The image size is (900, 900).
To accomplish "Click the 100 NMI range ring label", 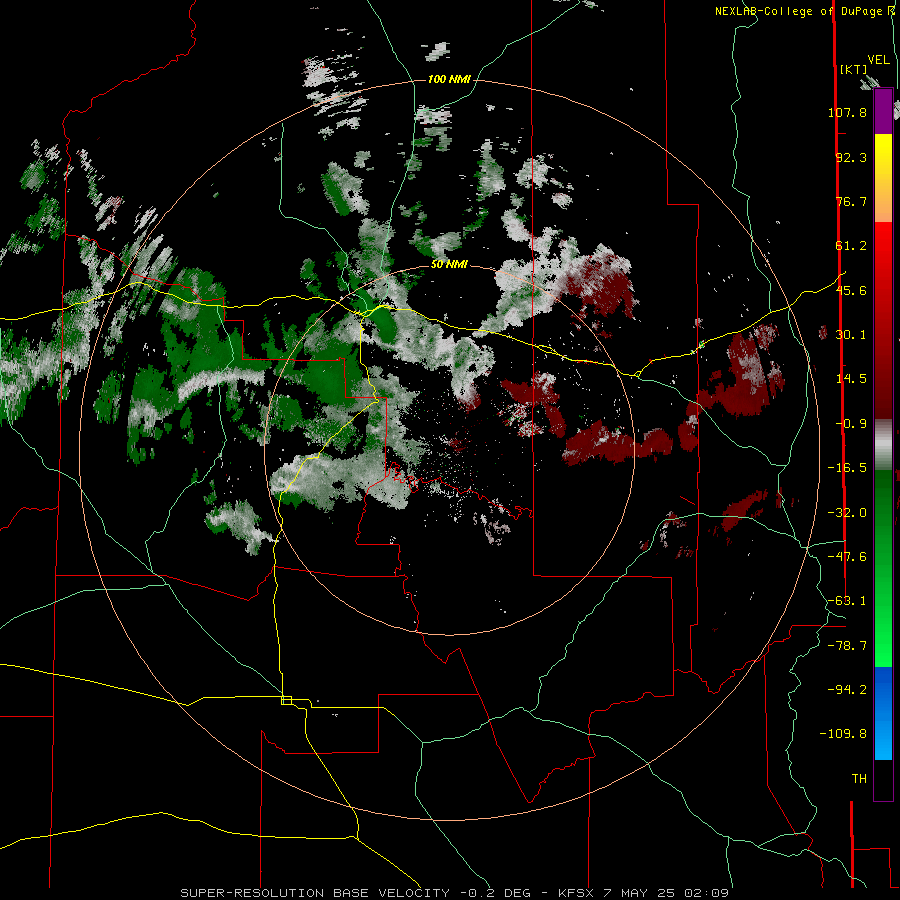I will point(449,79).
